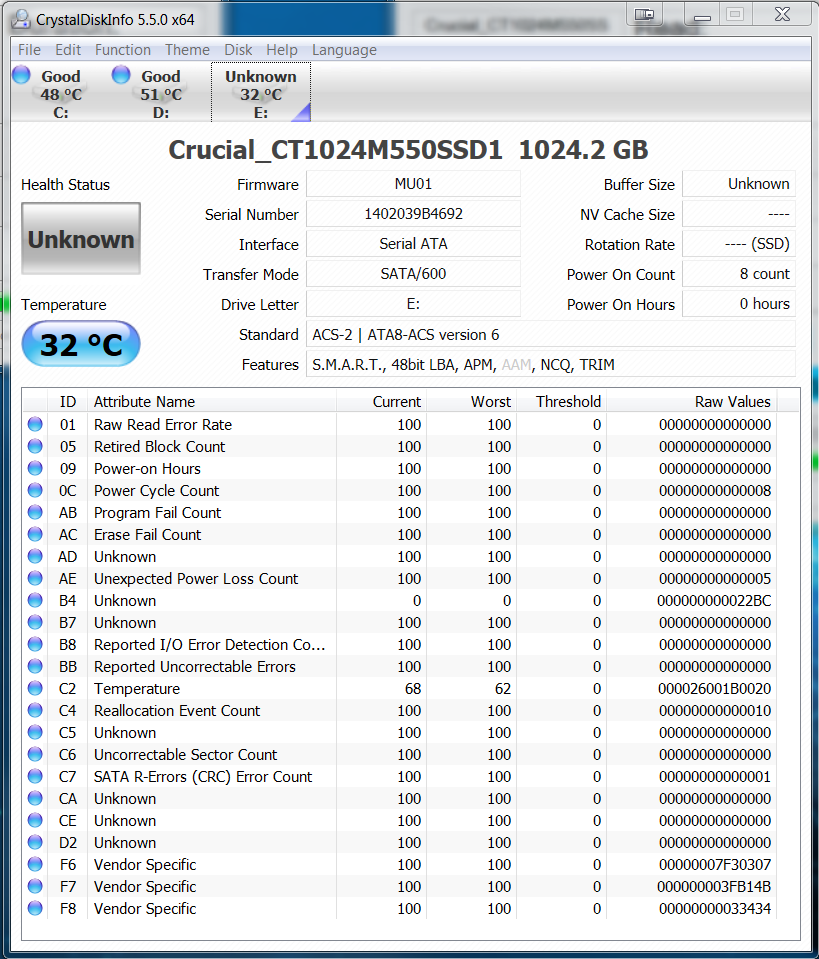The height and width of the screenshot is (959, 819).
Task: Click the CrystalDiskInfo app icon in title bar
Action: [x=19, y=20]
